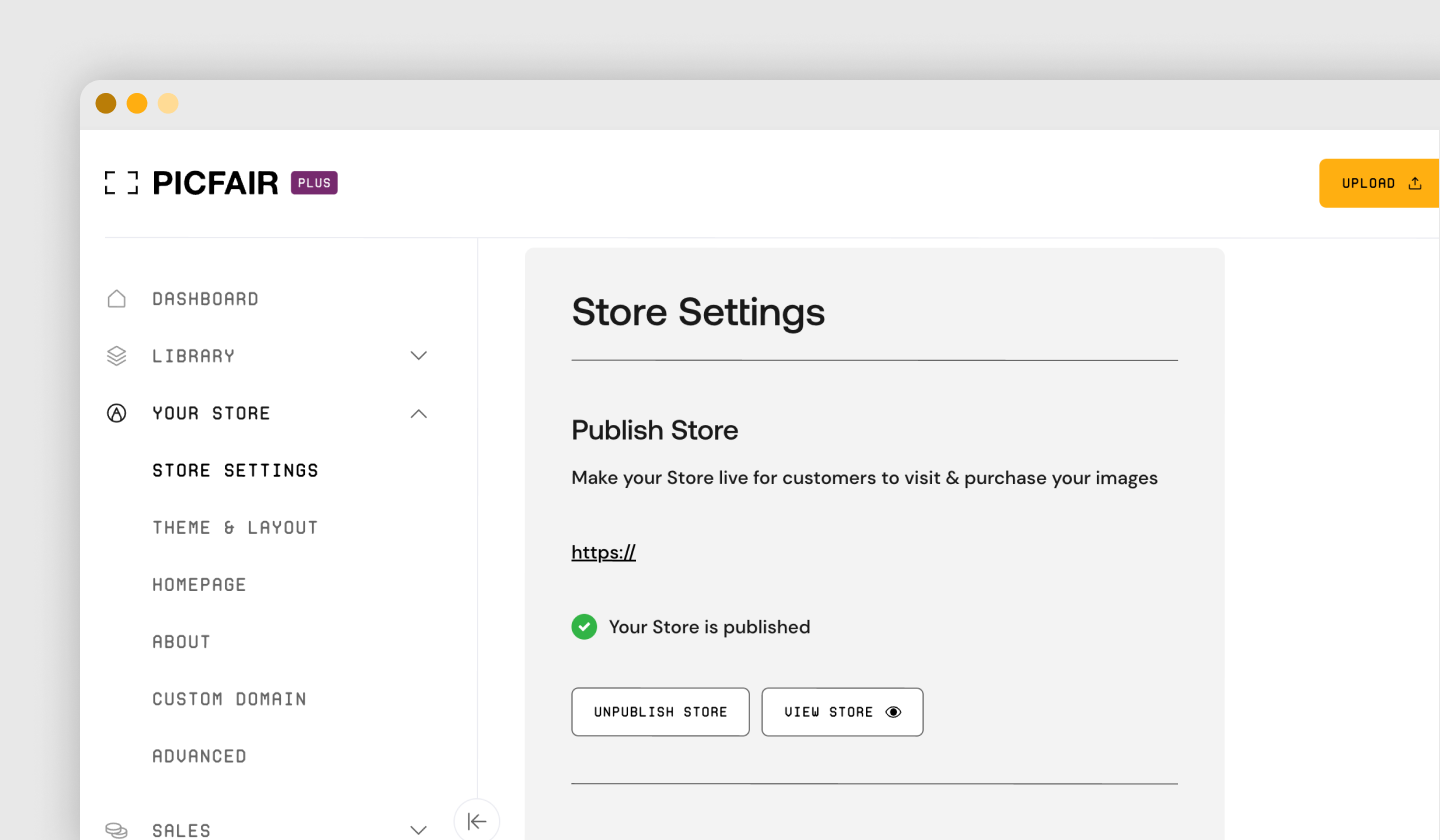Collapse the Your Store section
This screenshot has width=1440, height=840.
pyautogui.click(x=418, y=412)
